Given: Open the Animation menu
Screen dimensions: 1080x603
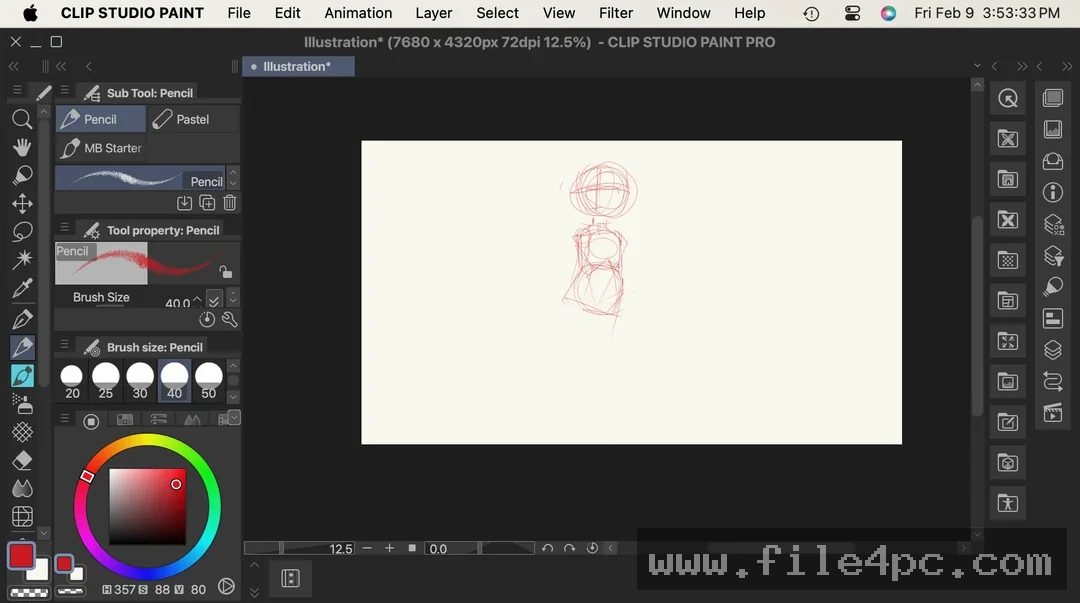Looking at the screenshot, I should tap(358, 13).
